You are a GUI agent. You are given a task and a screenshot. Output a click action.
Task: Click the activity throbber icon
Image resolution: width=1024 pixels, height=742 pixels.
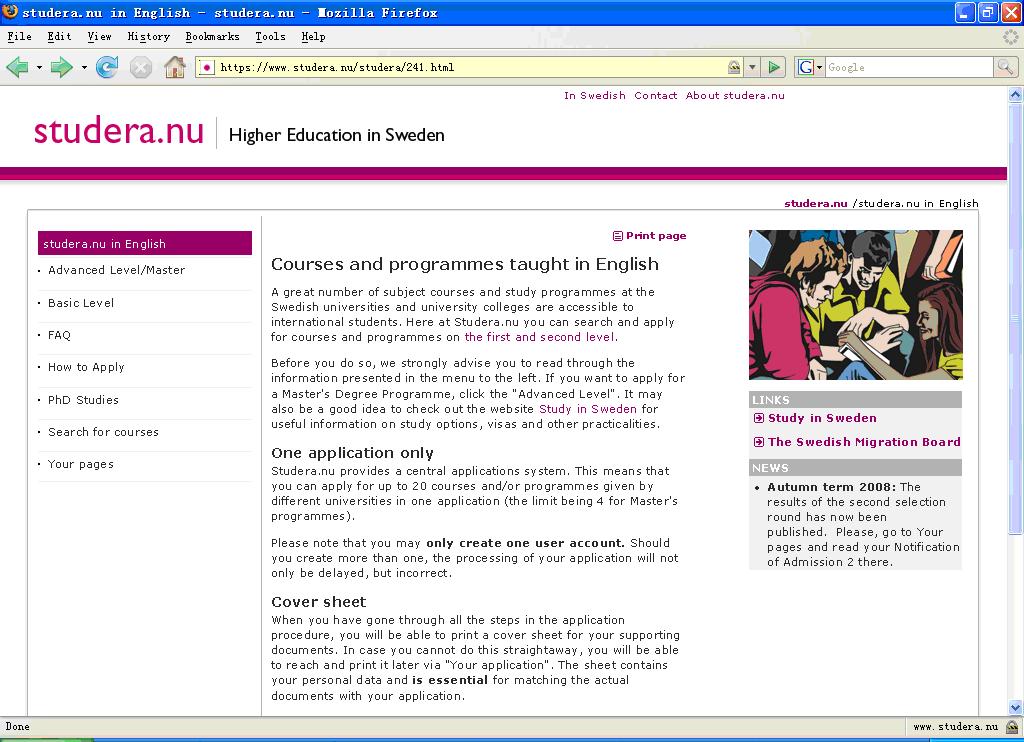click(x=1010, y=37)
